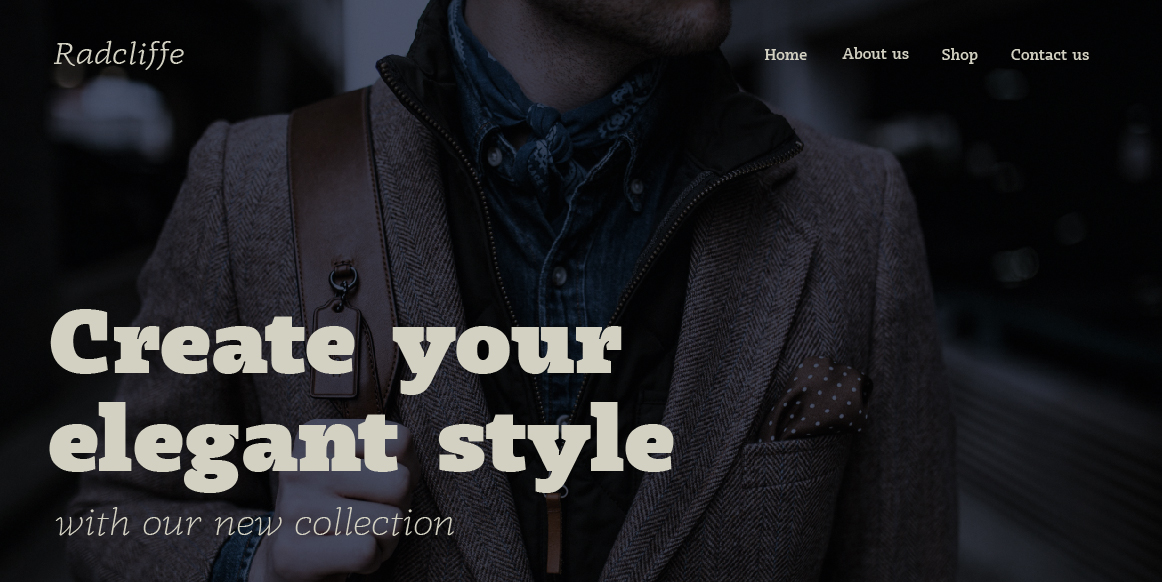Open the About us page

(x=875, y=54)
